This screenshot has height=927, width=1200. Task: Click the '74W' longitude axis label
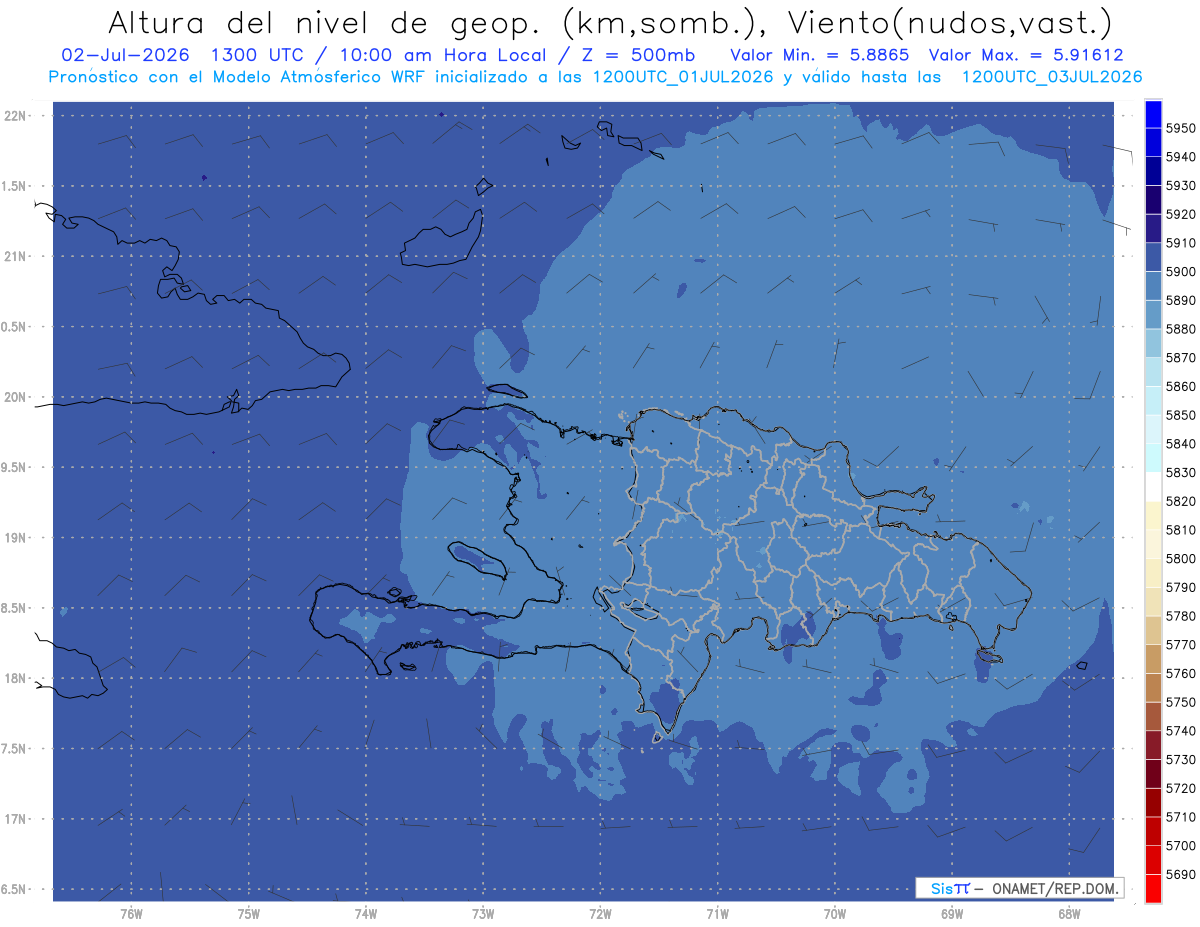coord(366,914)
